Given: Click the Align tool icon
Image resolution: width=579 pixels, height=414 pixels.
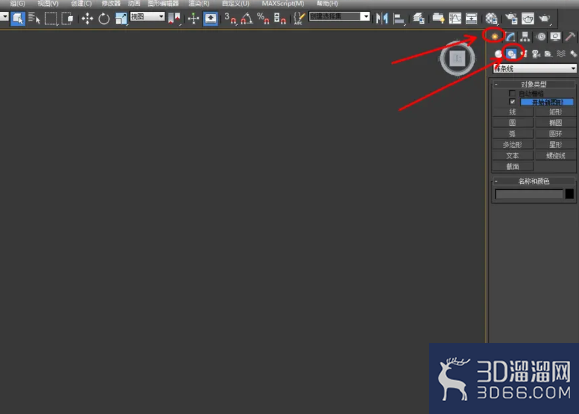Looking at the screenshot, I should pyautogui.click(x=398, y=18).
